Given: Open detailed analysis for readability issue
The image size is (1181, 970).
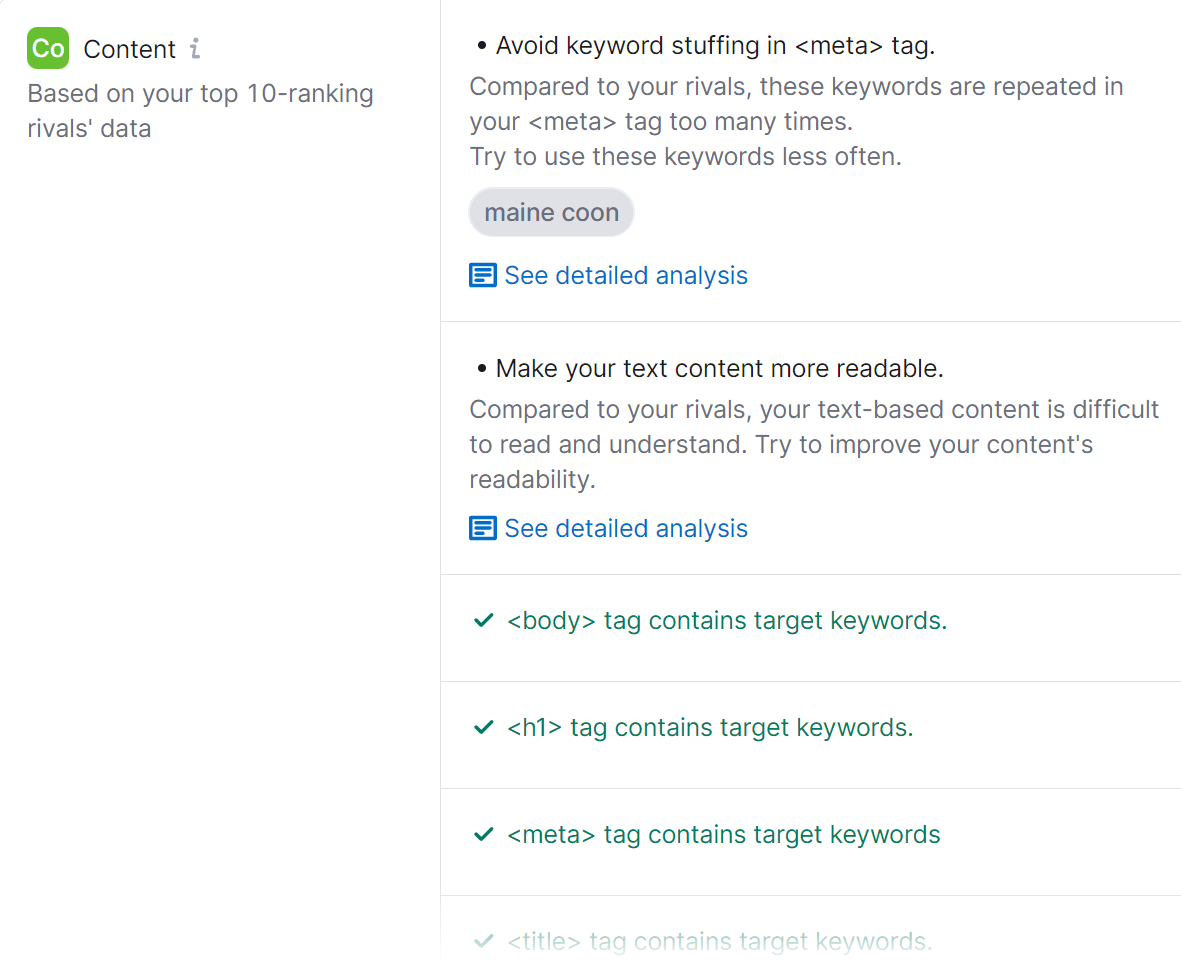Looking at the screenshot, I should click(x=626, y=527).
